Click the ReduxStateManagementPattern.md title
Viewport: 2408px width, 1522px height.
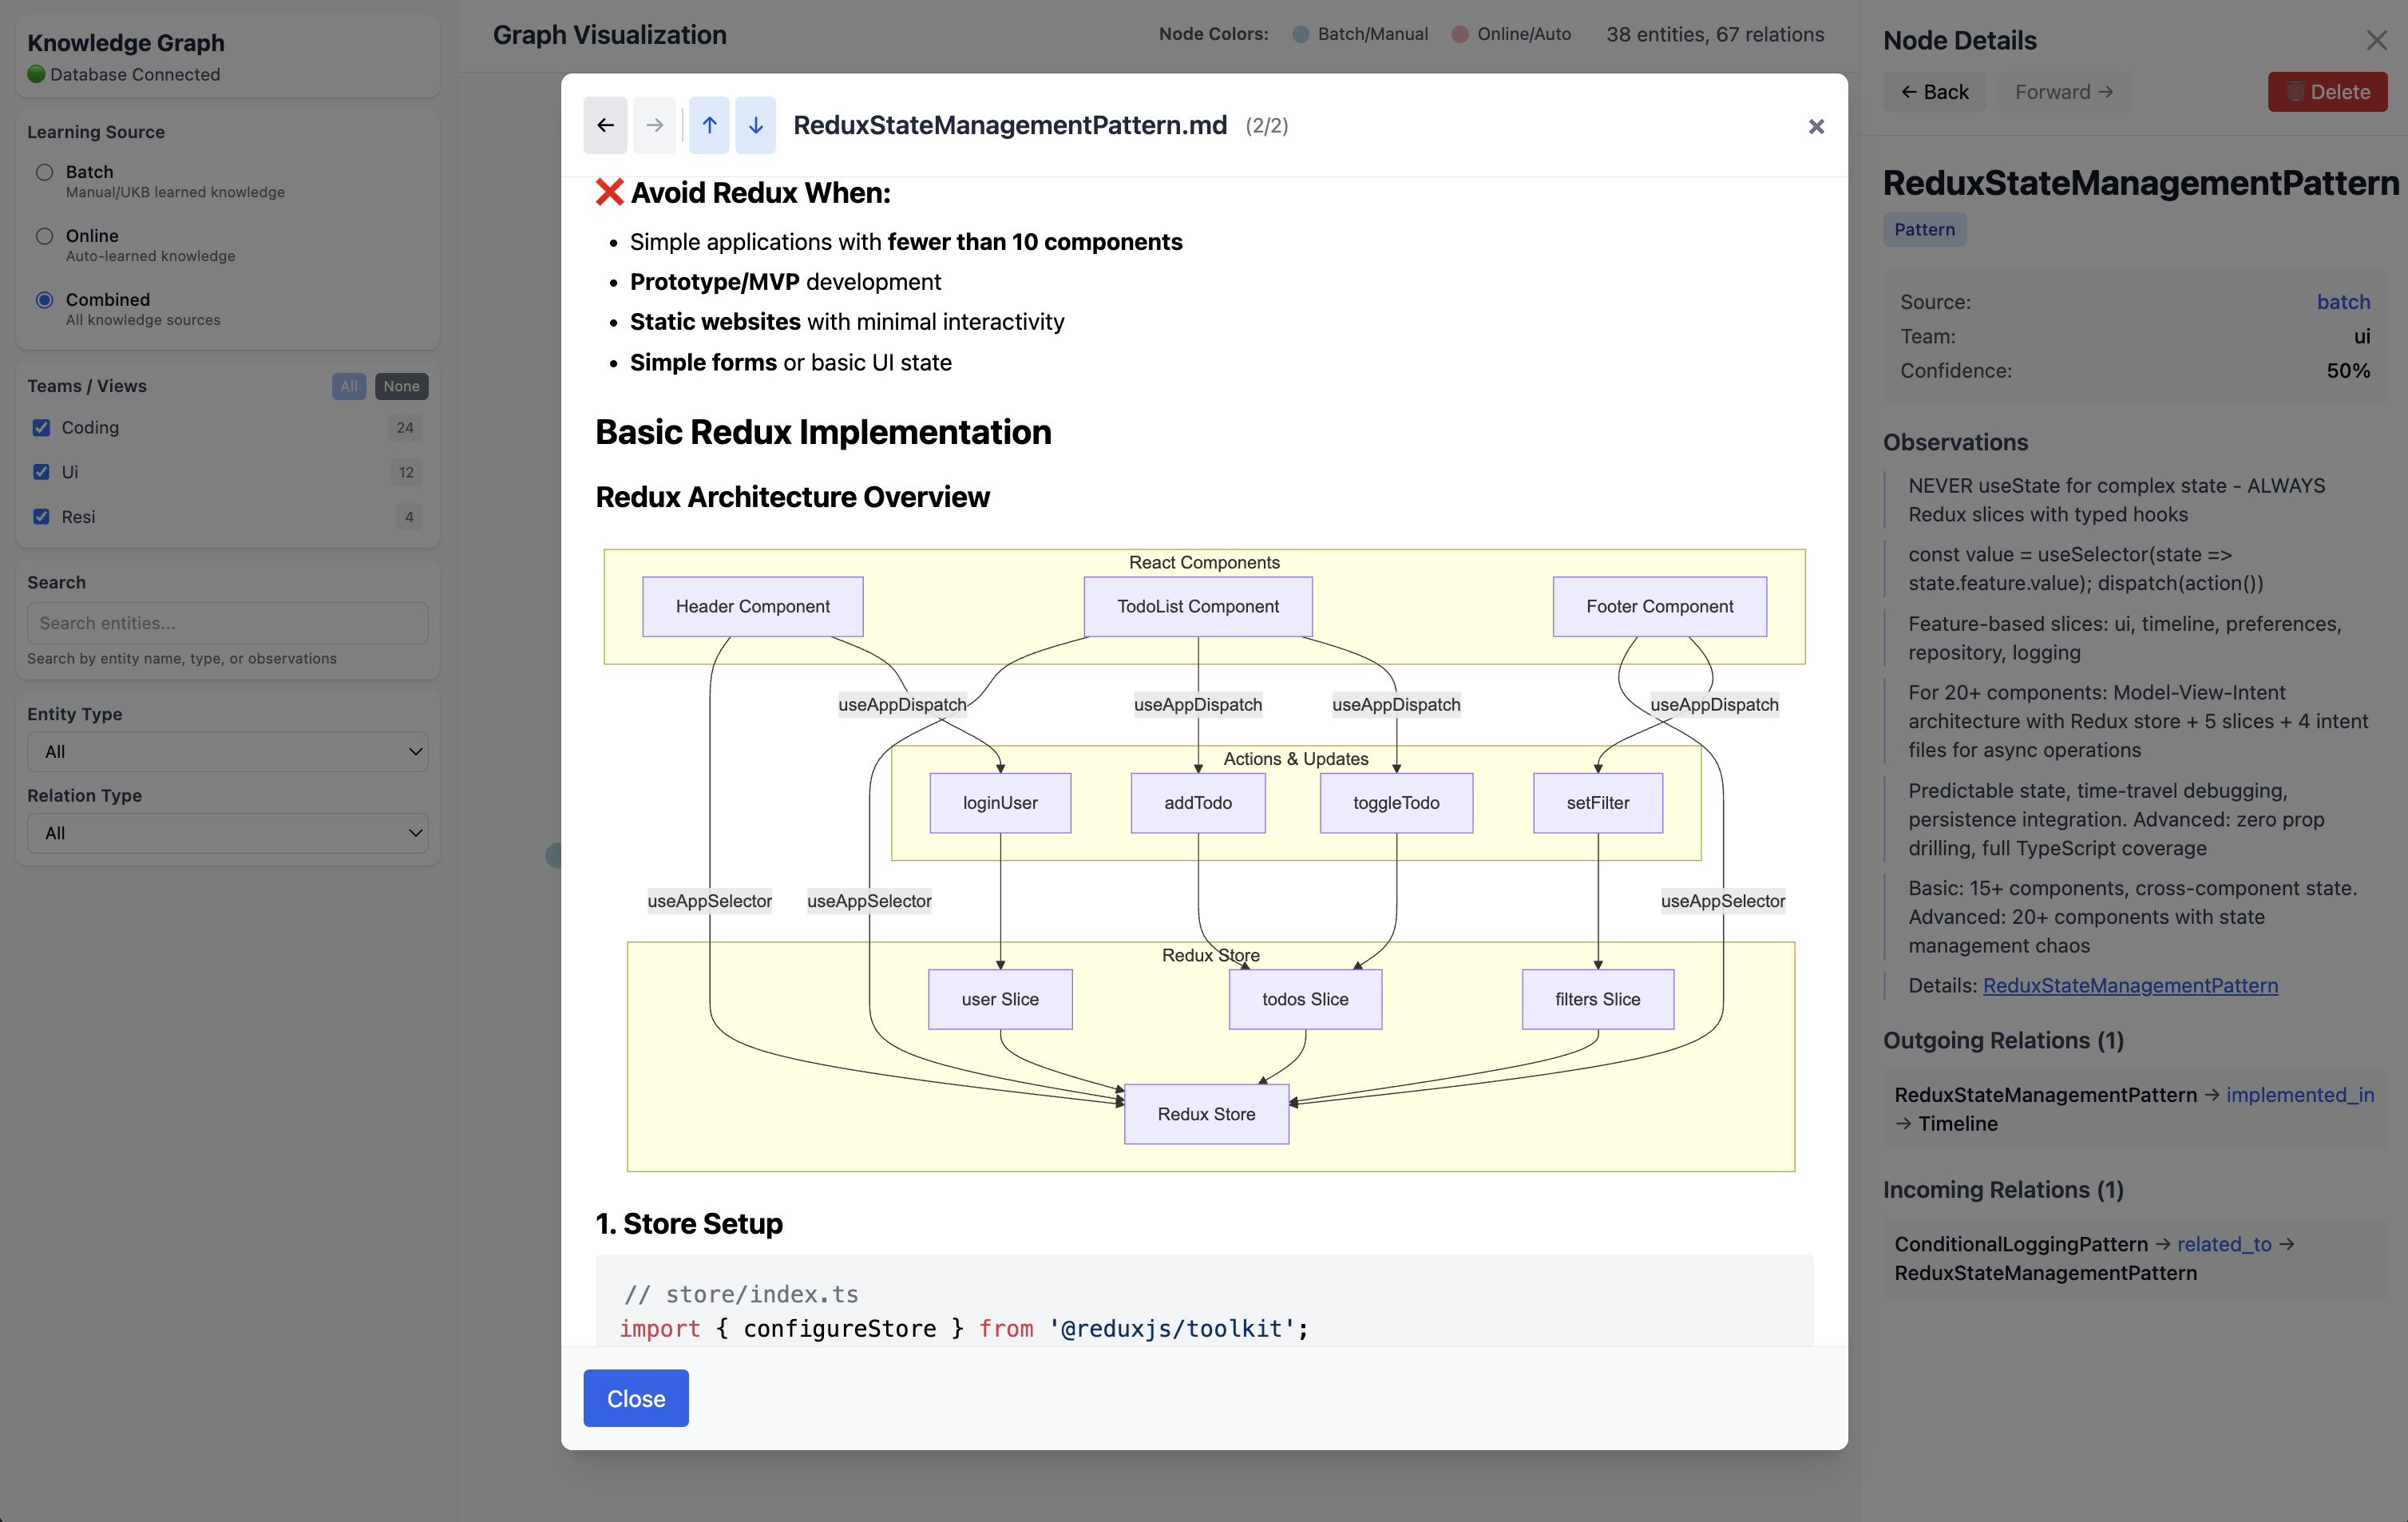pyautogui.click(x=1010, y=125)
